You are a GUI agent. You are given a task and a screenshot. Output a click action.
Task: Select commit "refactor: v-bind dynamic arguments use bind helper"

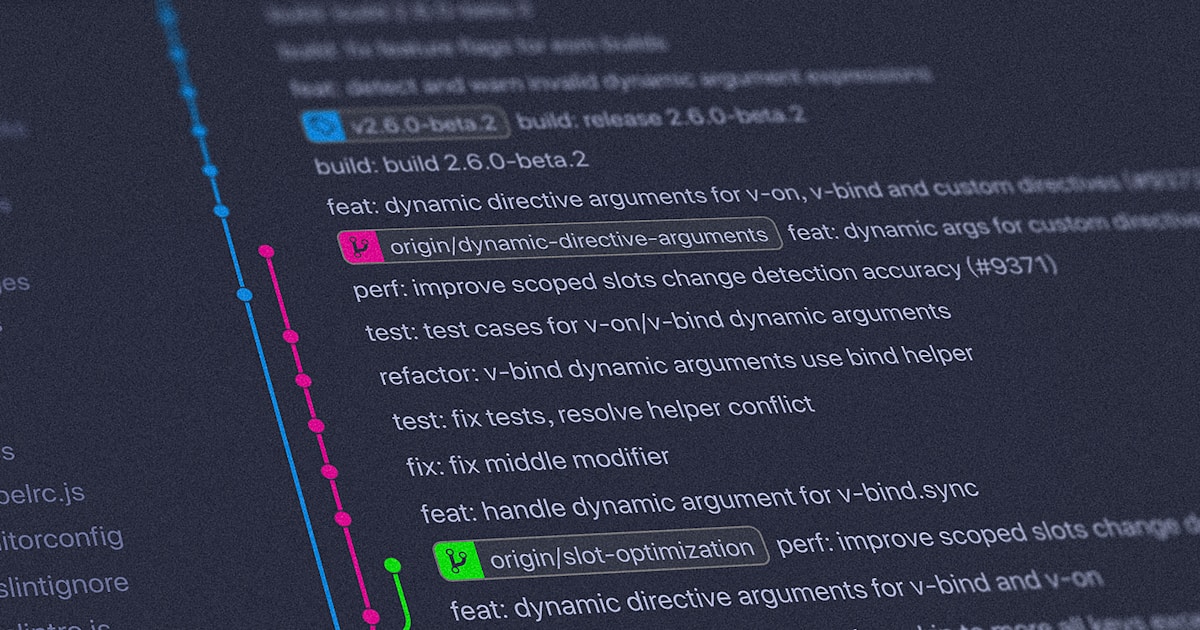coord(676,364)
